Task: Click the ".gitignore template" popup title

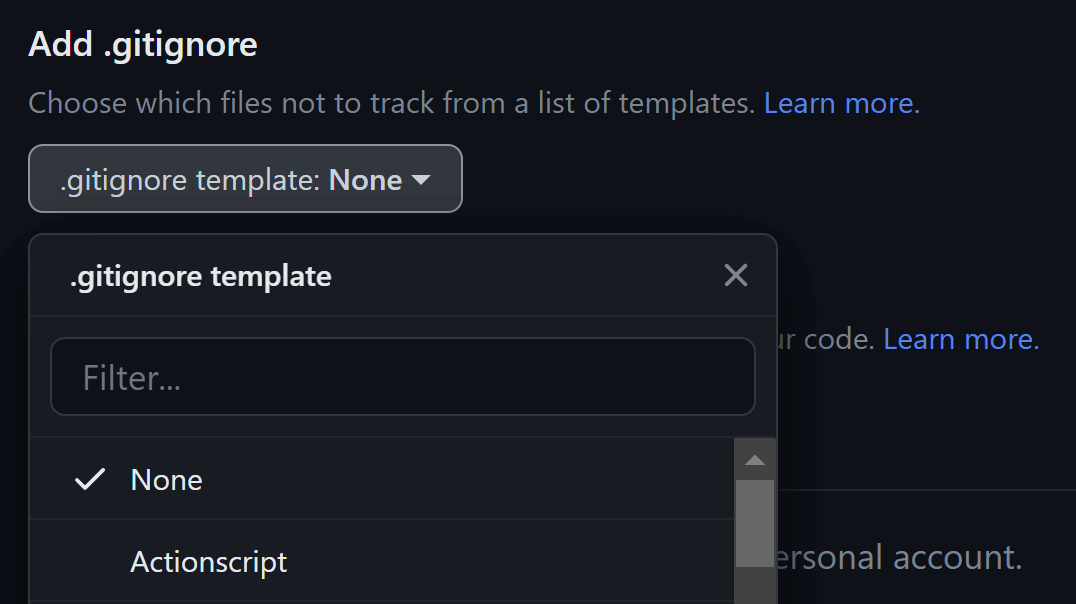Action: coord(201,276)
